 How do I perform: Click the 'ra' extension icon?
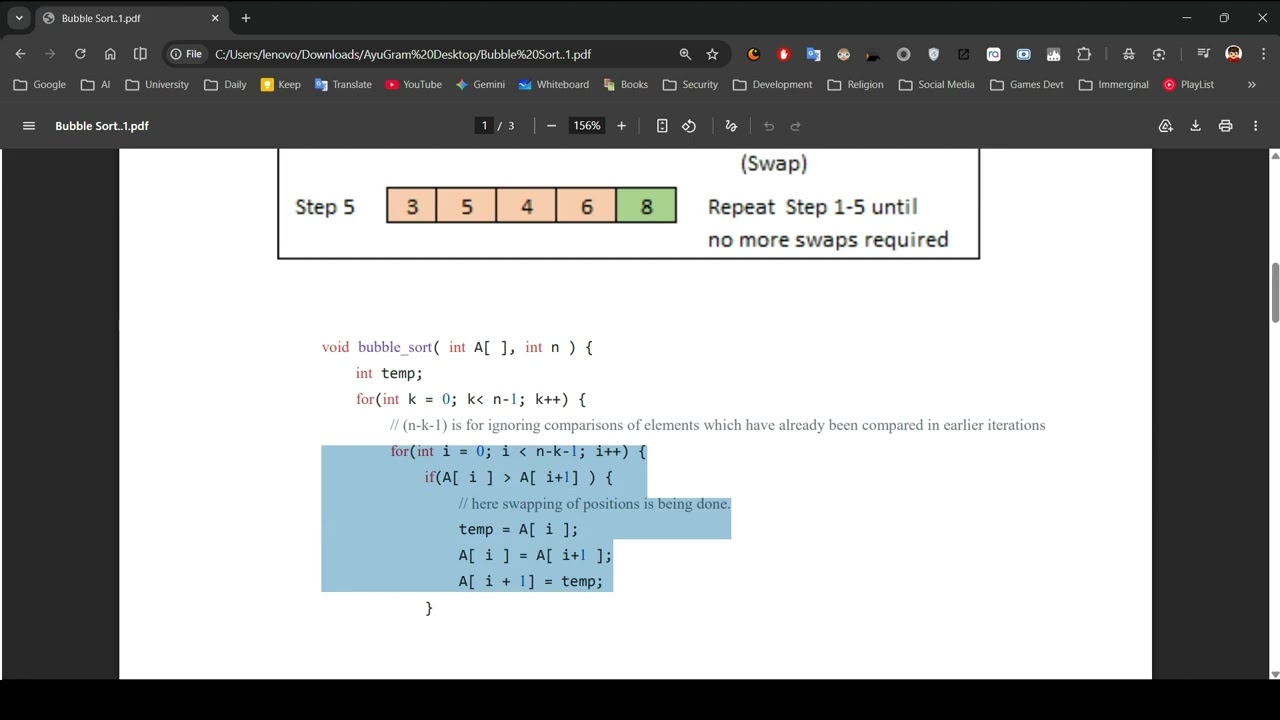(x=993, y=54)
